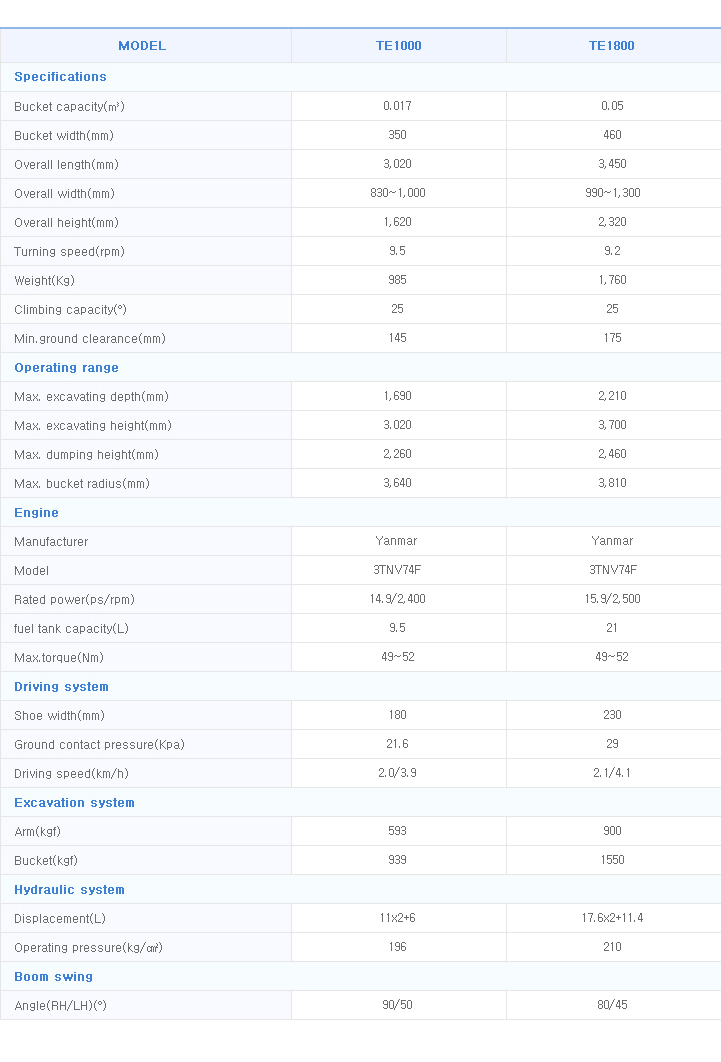The height and width of the screenshot is (1062, 721).
Task: Click the TE1800 manufacturer Yanmar cell
Action: coord(612,541)
